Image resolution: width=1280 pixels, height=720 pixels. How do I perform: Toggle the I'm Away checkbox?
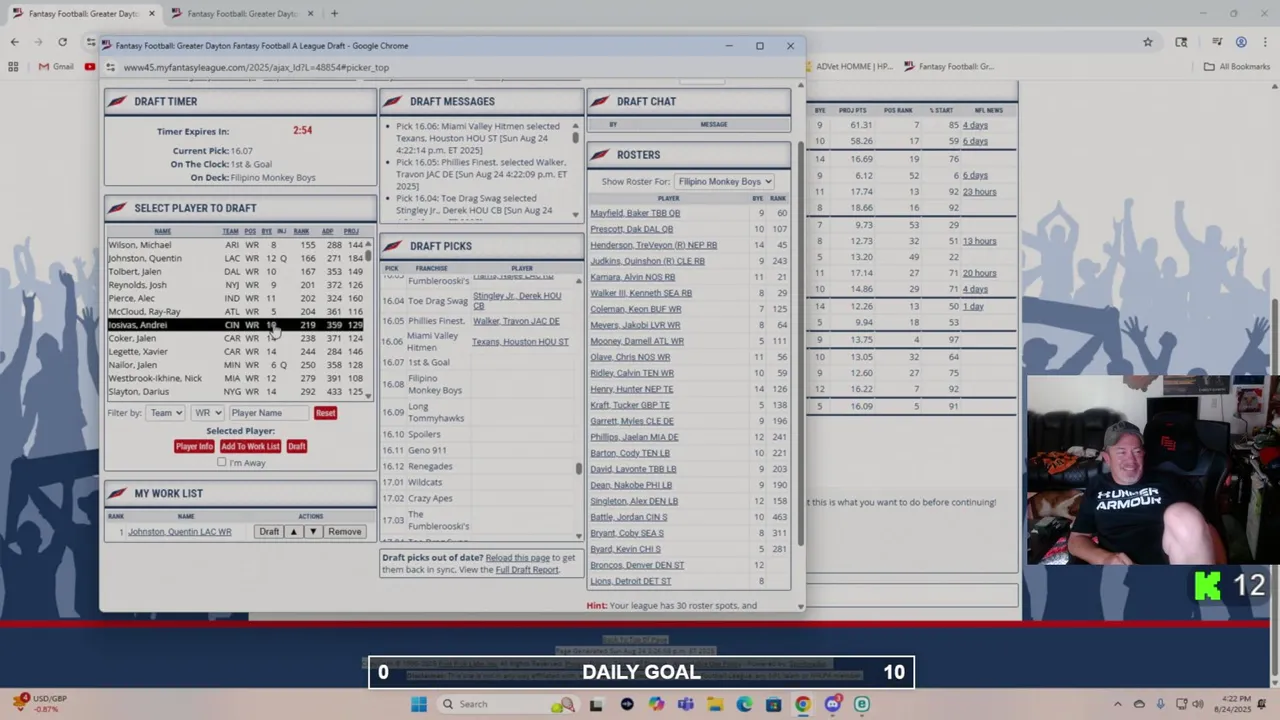tap(222, 463)
